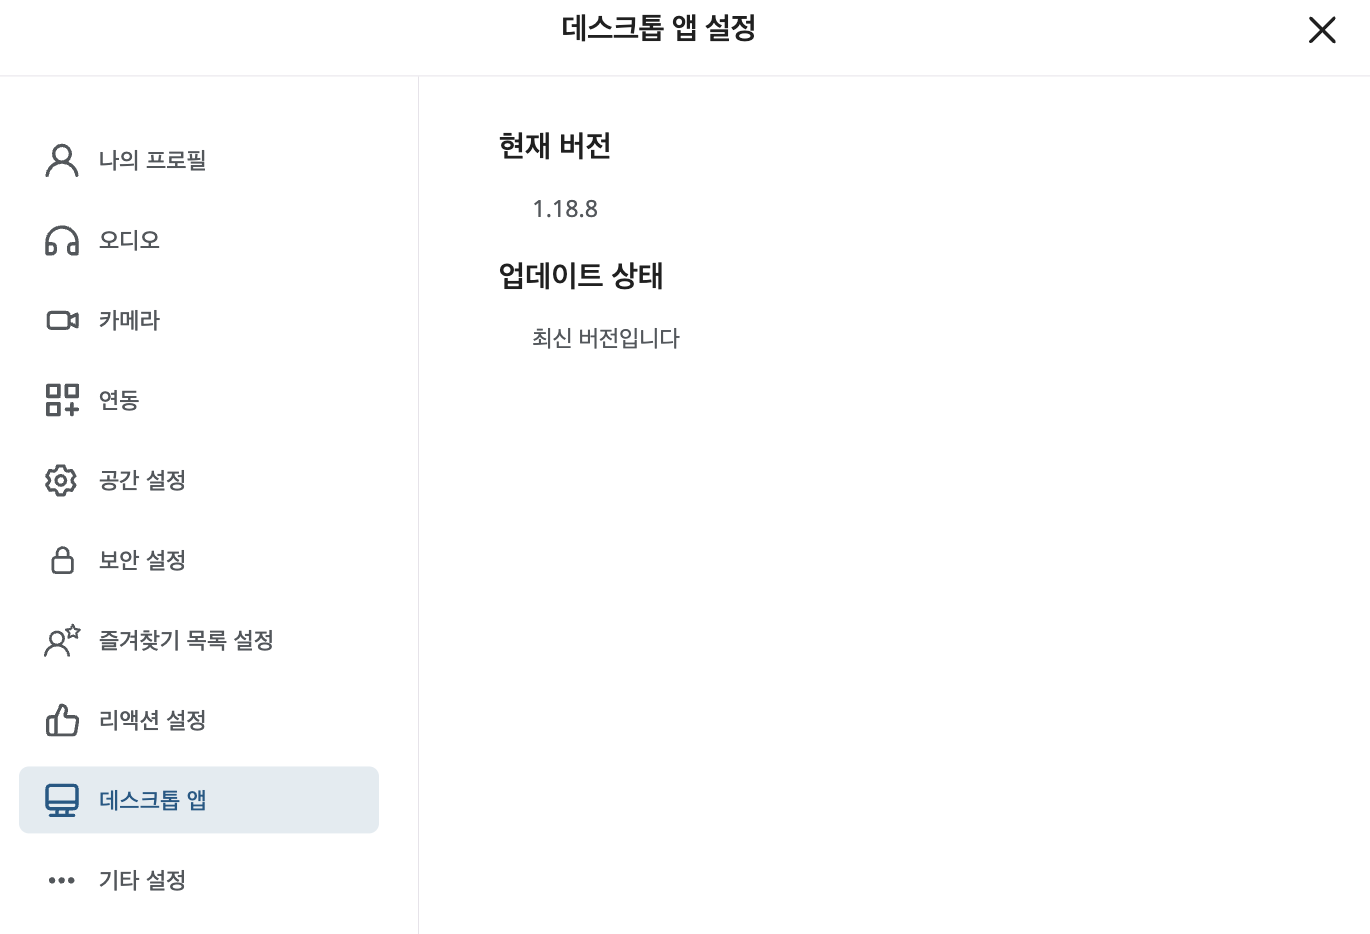The width and height of the screenshot is (1370, 934).
Task: Open 즐겨찾기 목록 설정 in sidebar
Action: click(186, 640)
